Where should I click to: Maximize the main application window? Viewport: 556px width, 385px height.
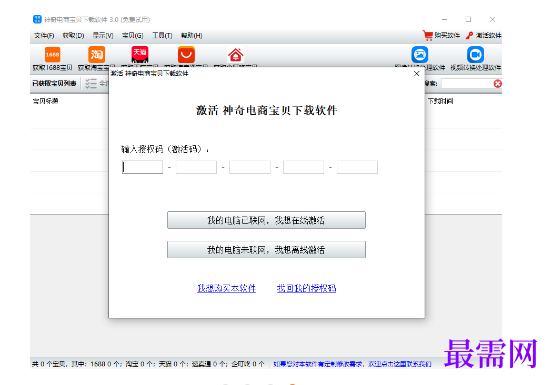468,19
